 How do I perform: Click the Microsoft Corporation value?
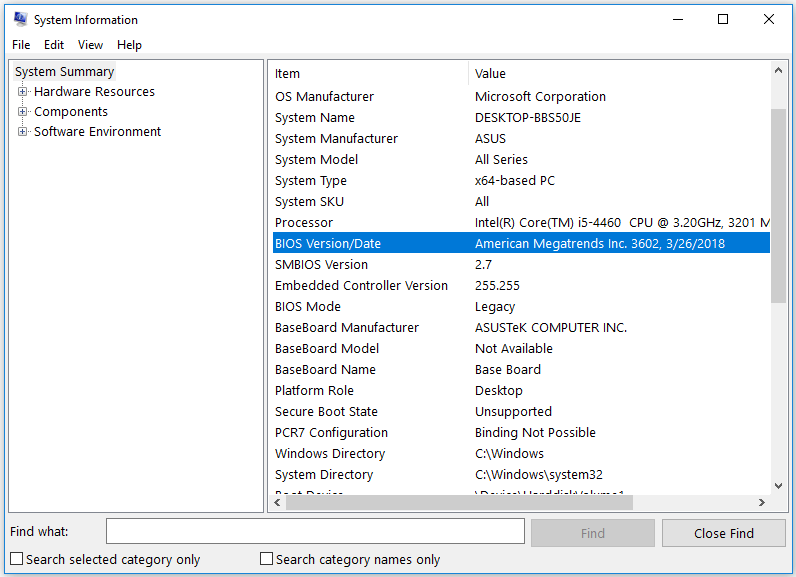(540, 96)
